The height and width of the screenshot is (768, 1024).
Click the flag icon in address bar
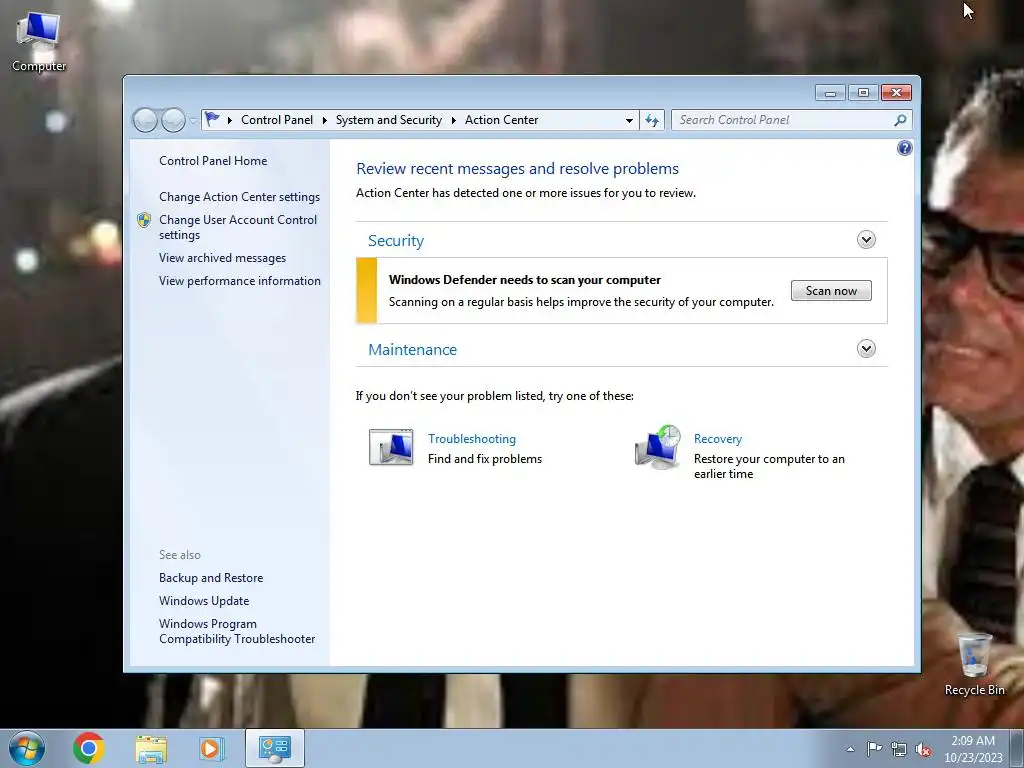click(212, 120)
